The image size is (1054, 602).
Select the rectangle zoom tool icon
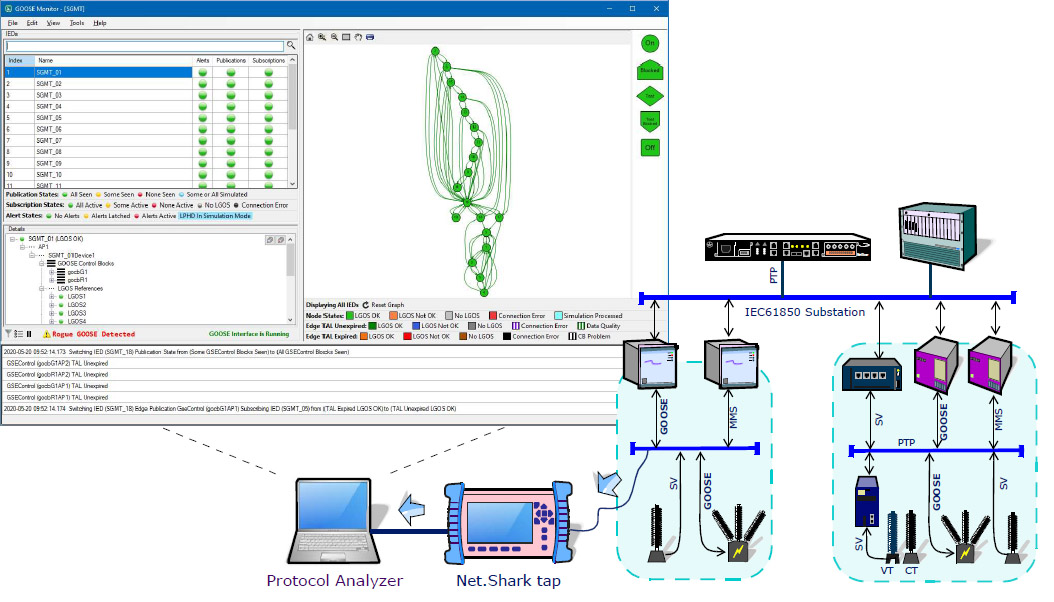[x=346, y=37]
